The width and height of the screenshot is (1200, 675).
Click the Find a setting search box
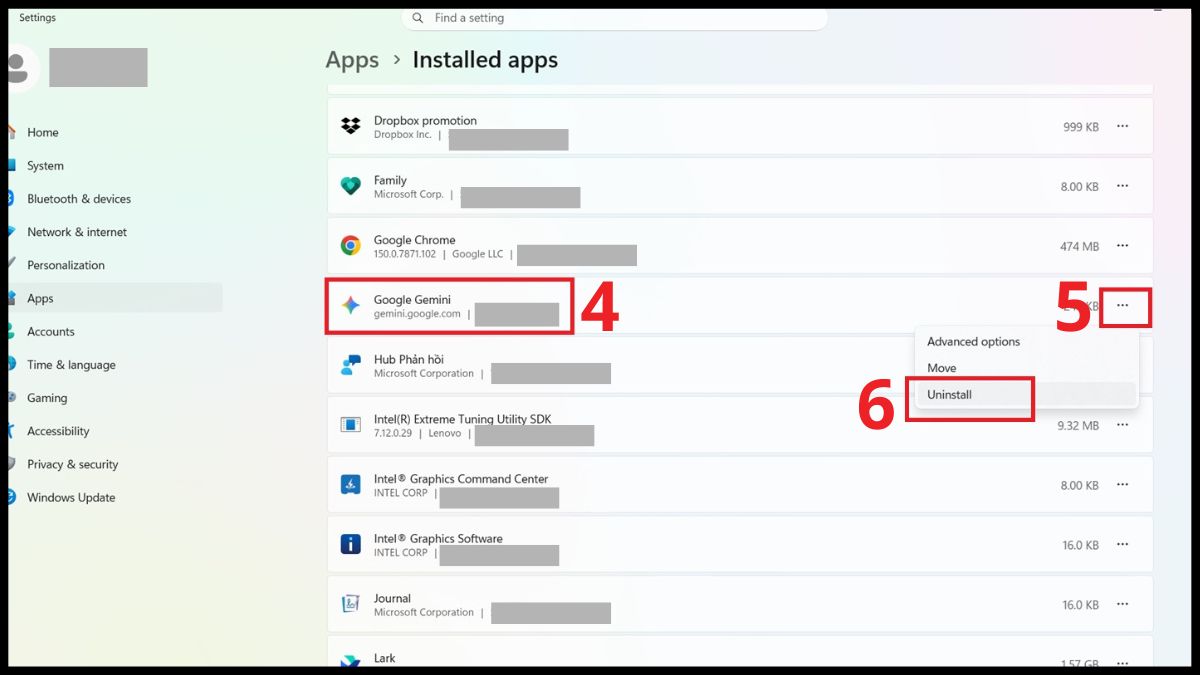point(615,18)
